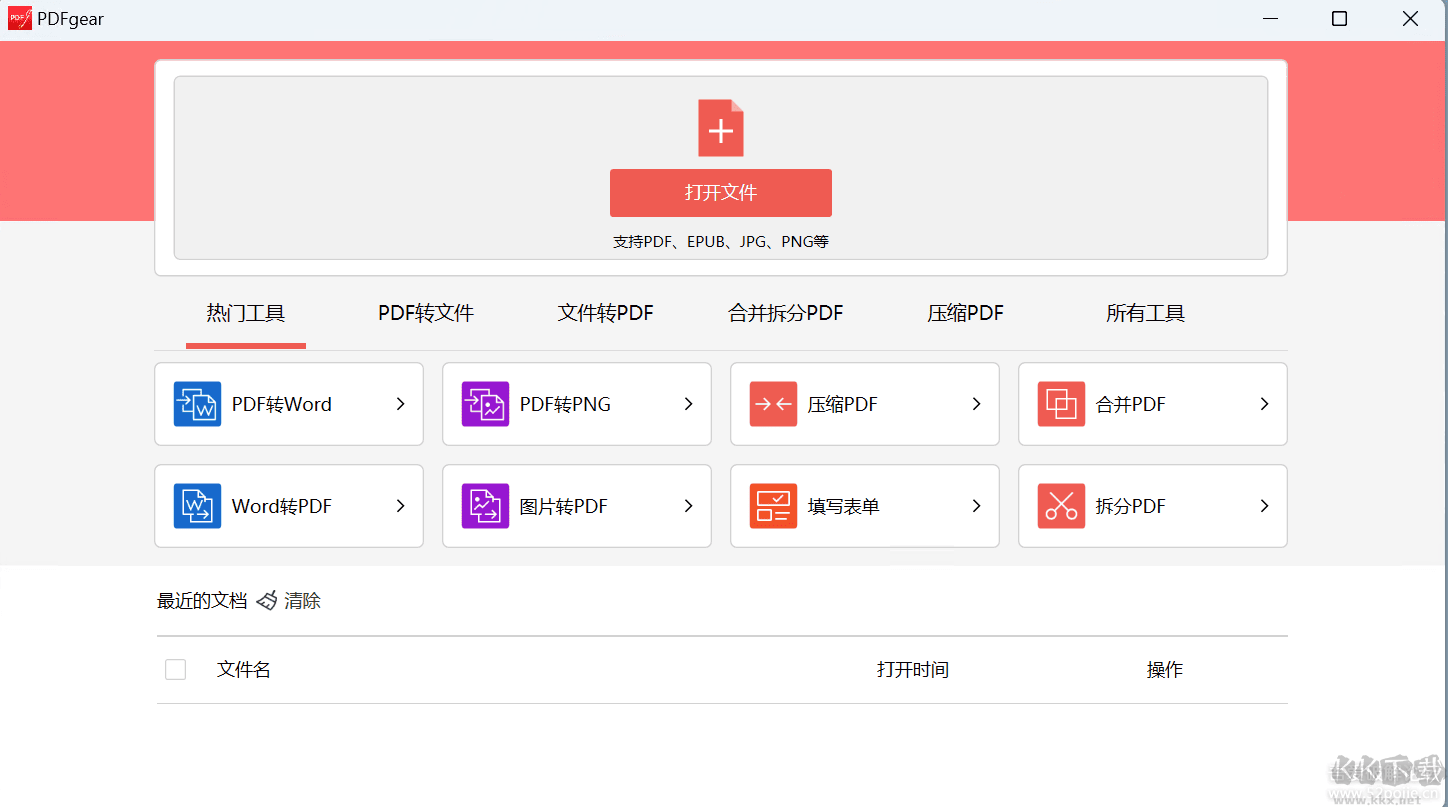Image resolution: width=1448 pixels, height=807 pixels.
Task: Click the red add-file plus icon
Action: [720, 128]
